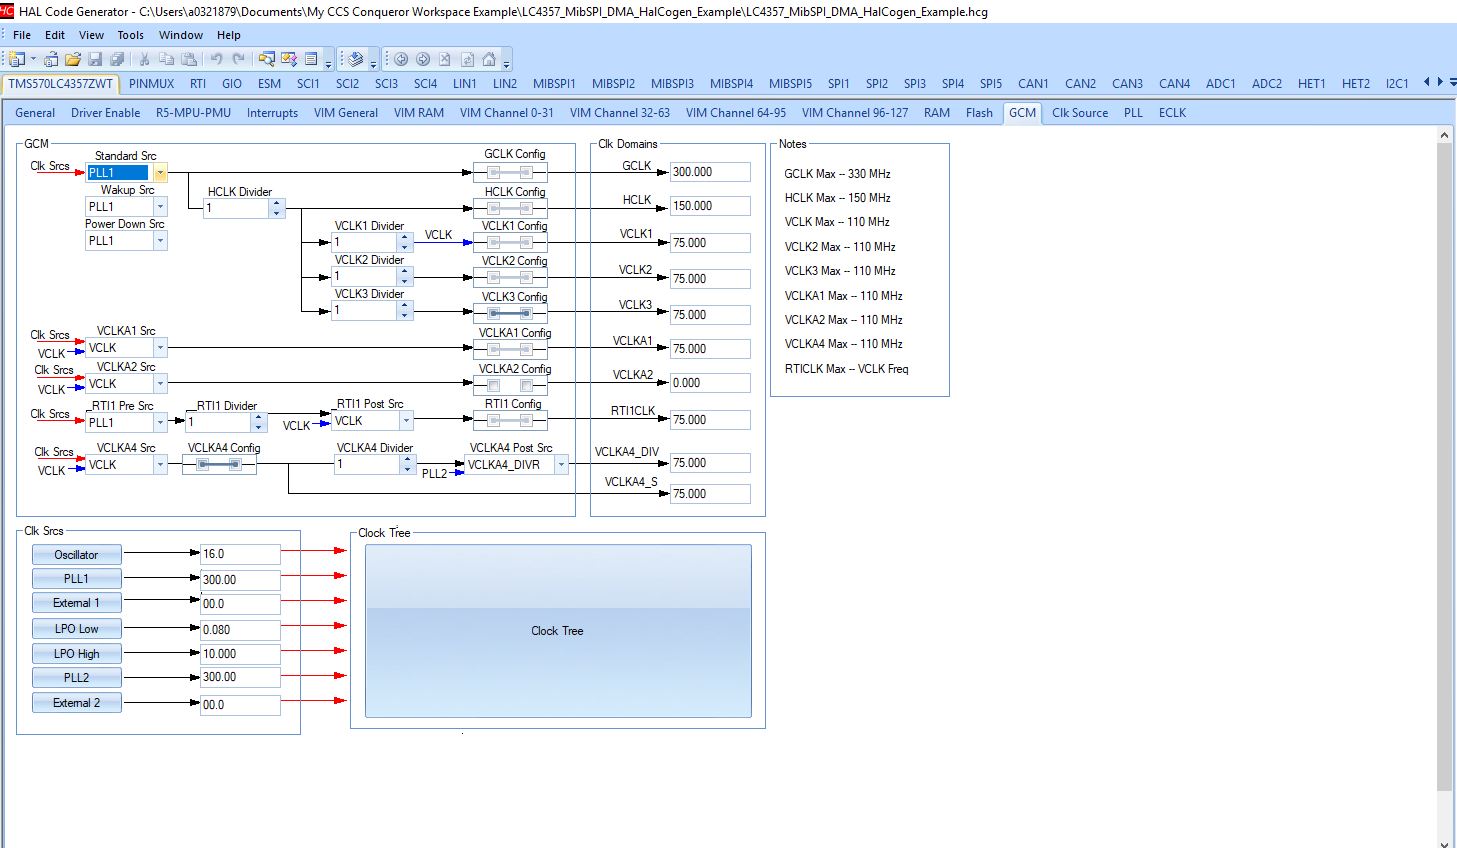1457x848 pixels.
Task: Open the RTI1 Post Src dropdown
Action: [x=406, y=421]
